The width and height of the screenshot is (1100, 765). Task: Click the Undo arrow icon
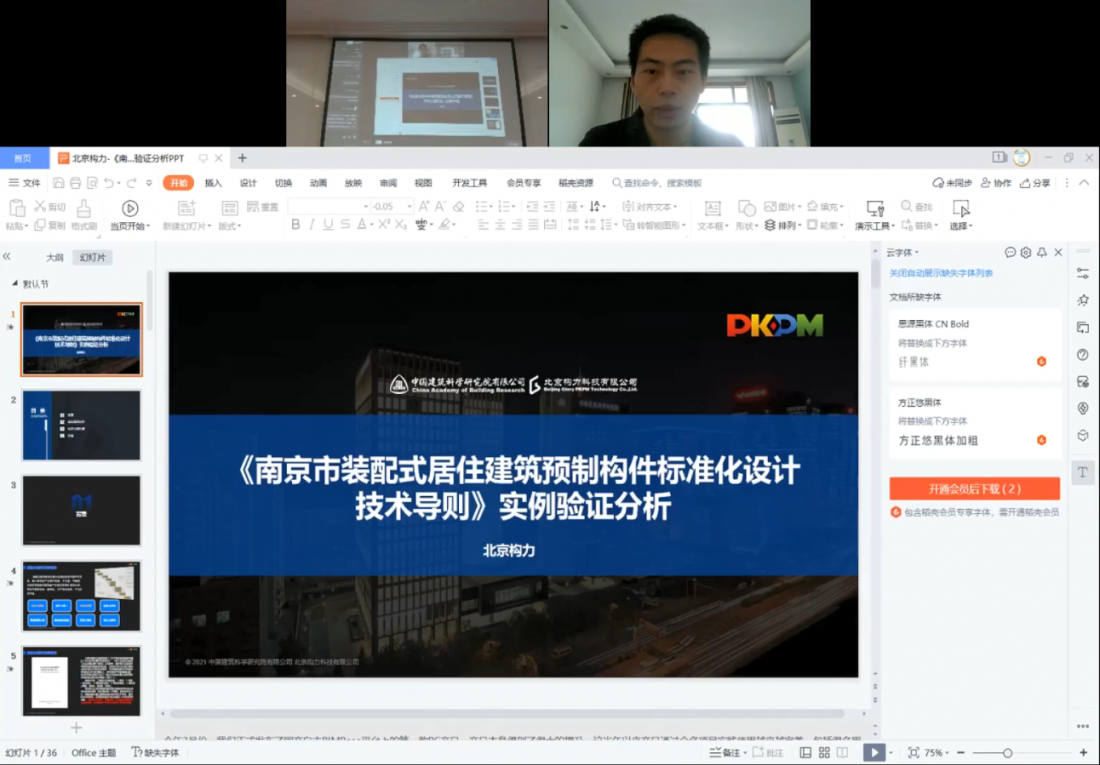coord(109,183)
